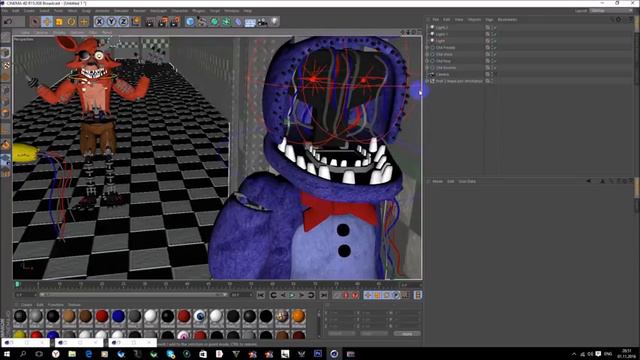Jump to start of animation
This screenshot has width=640, height=360.
click(x=261, y=295)
